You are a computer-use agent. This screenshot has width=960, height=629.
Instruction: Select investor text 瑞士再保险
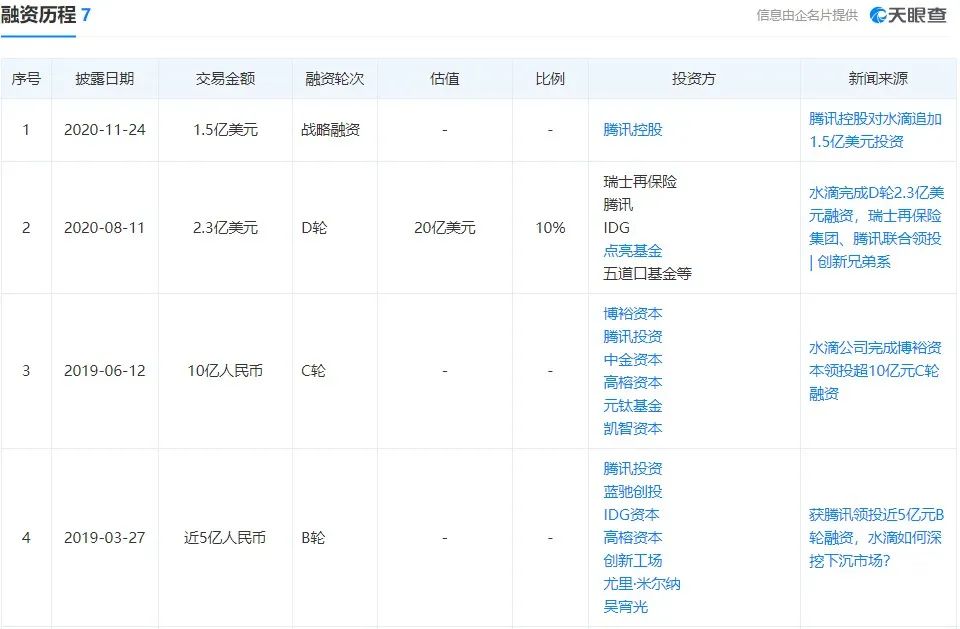point(640,182)
